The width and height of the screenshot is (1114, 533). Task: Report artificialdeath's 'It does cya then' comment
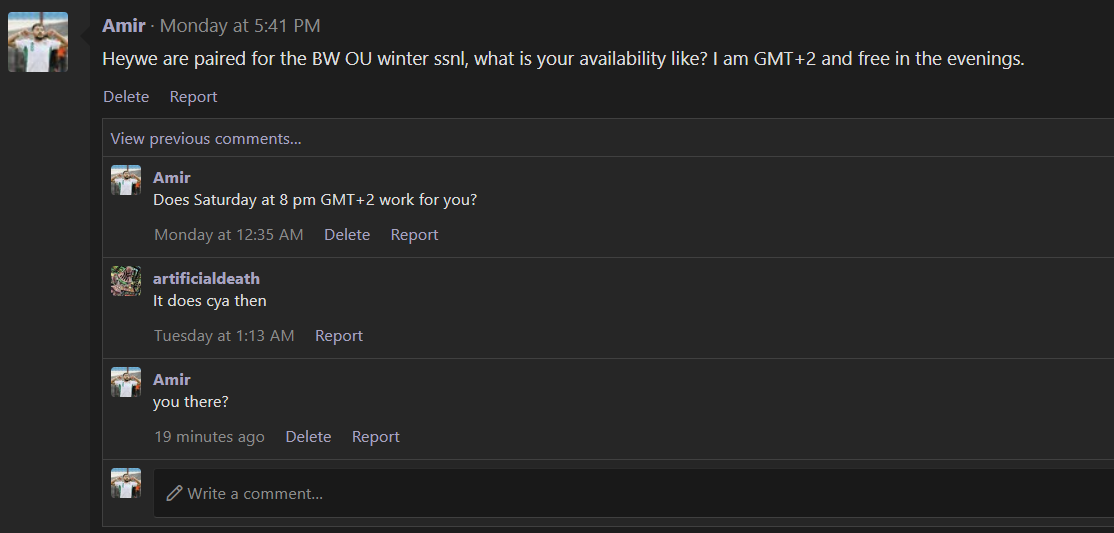[339, 335]
